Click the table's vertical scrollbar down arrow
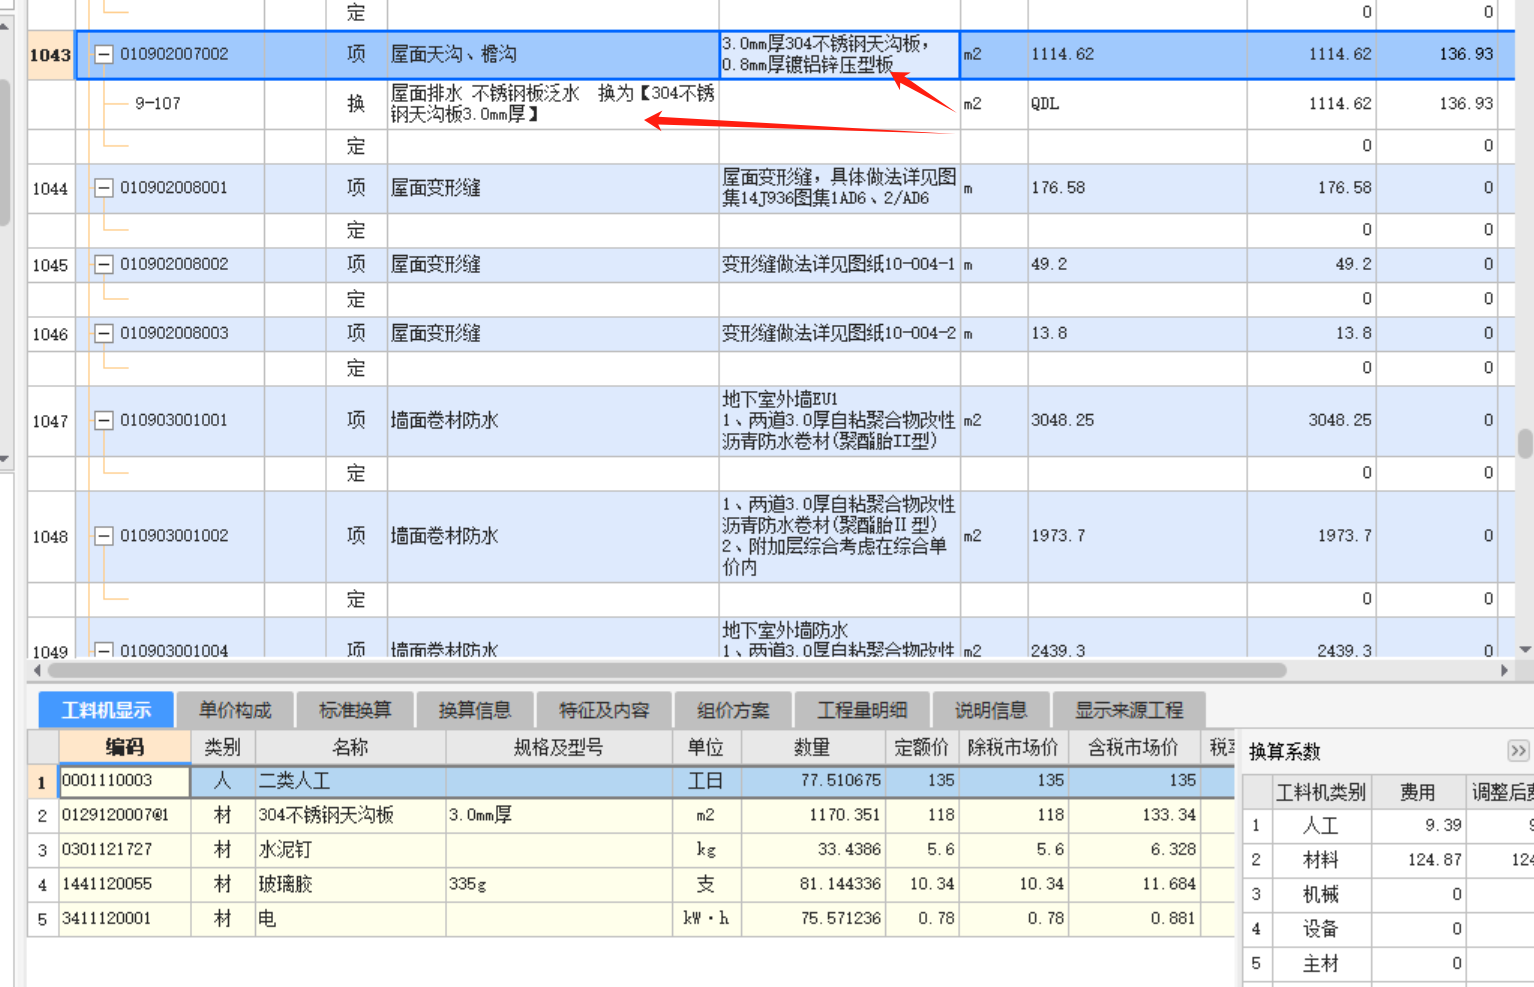 [1525, 650]
